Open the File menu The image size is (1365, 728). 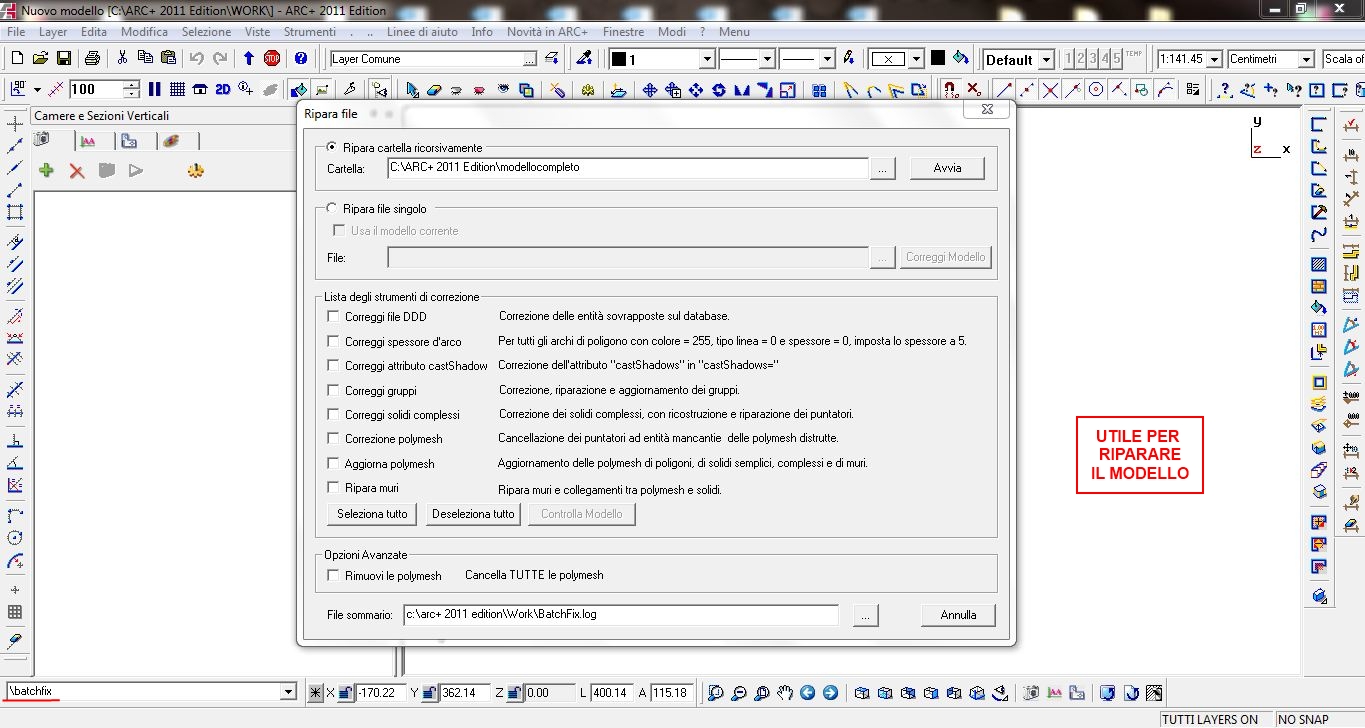coord(16,32)
